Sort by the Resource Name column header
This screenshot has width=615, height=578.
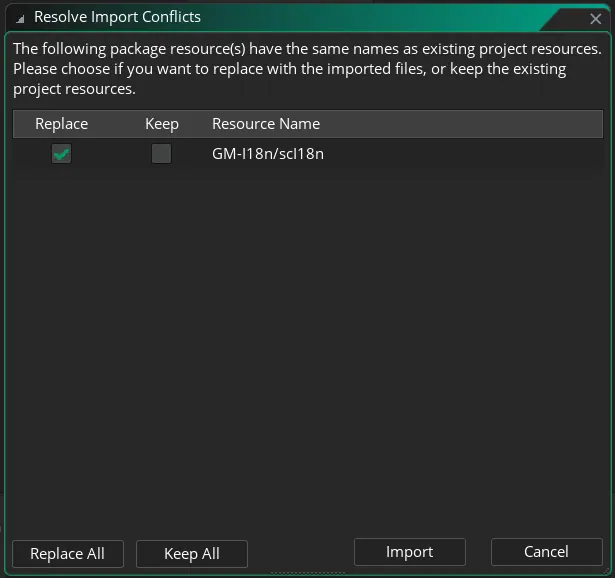tap(266, 124)
